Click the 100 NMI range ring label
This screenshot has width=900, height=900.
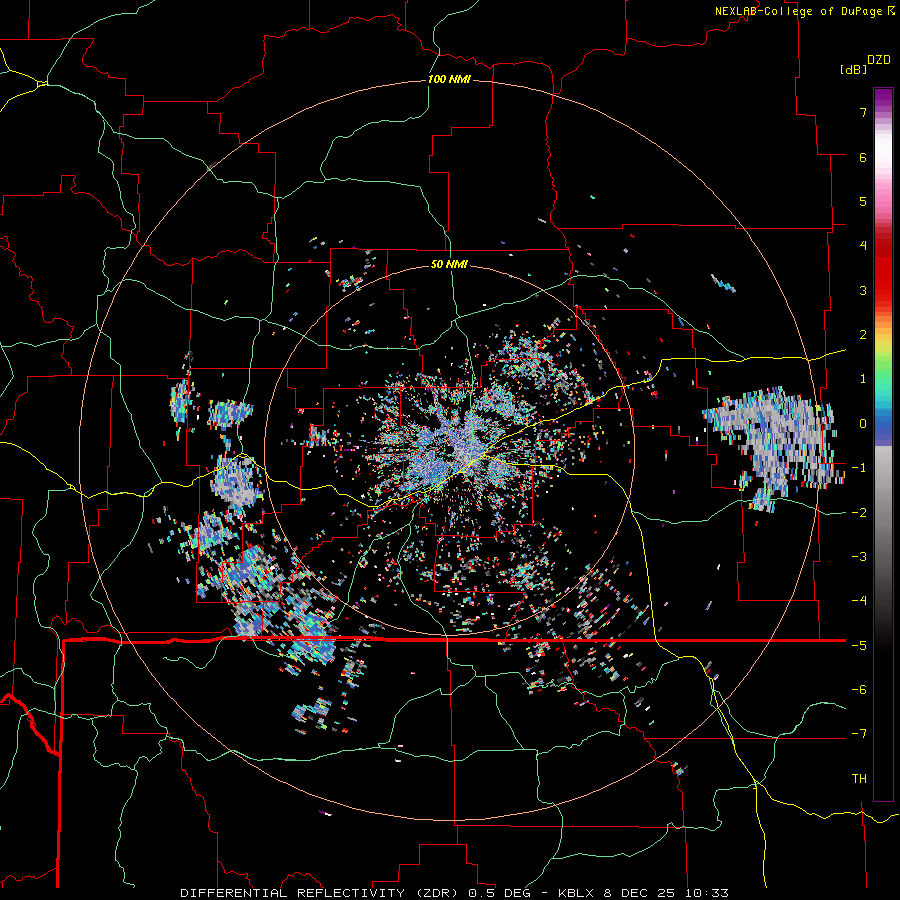(x=449, y=79)
